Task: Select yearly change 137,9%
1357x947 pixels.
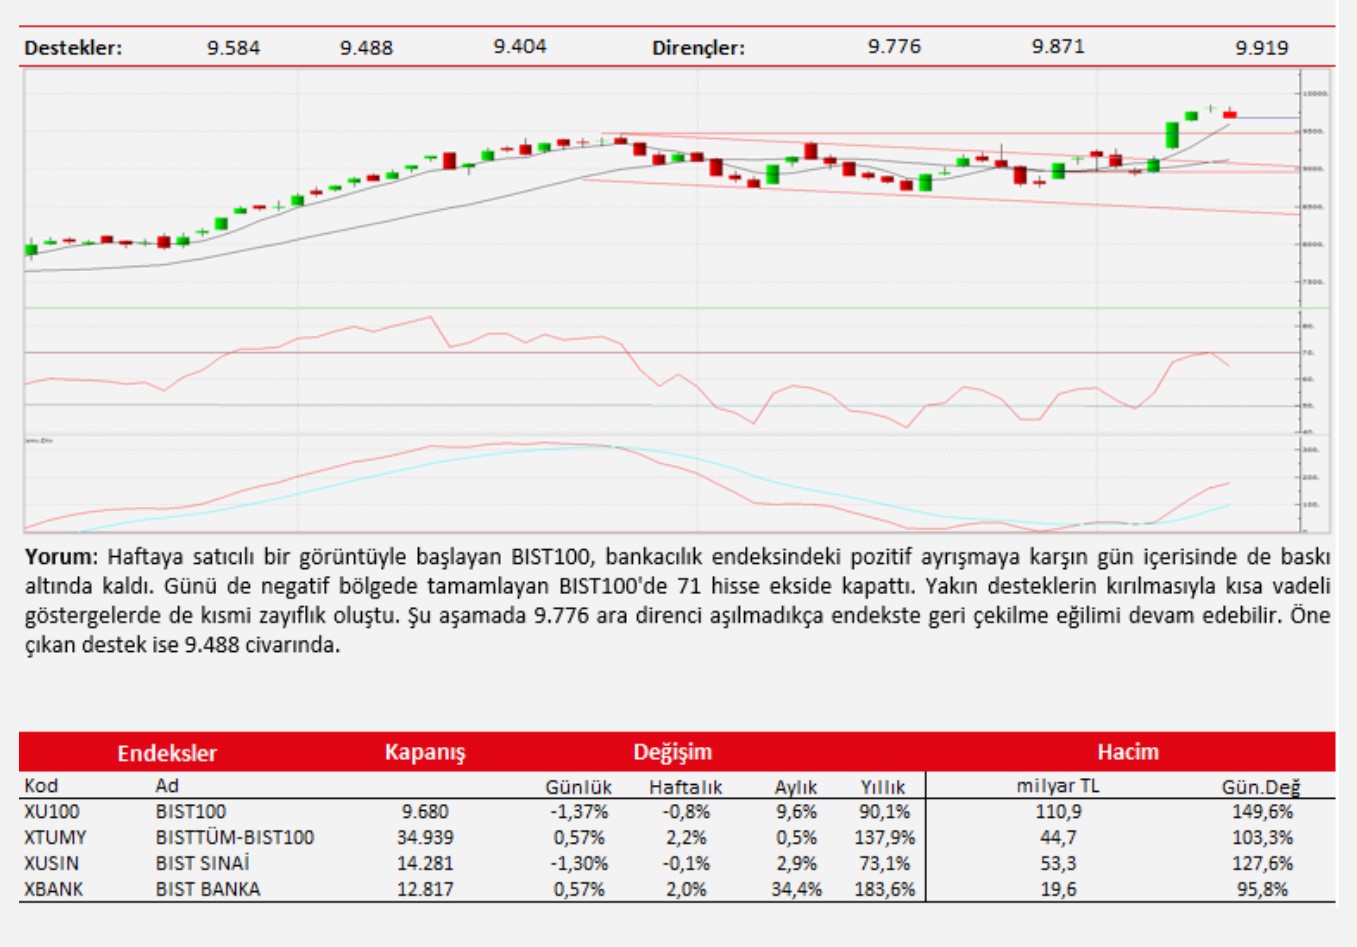Action: pos(884,838)
